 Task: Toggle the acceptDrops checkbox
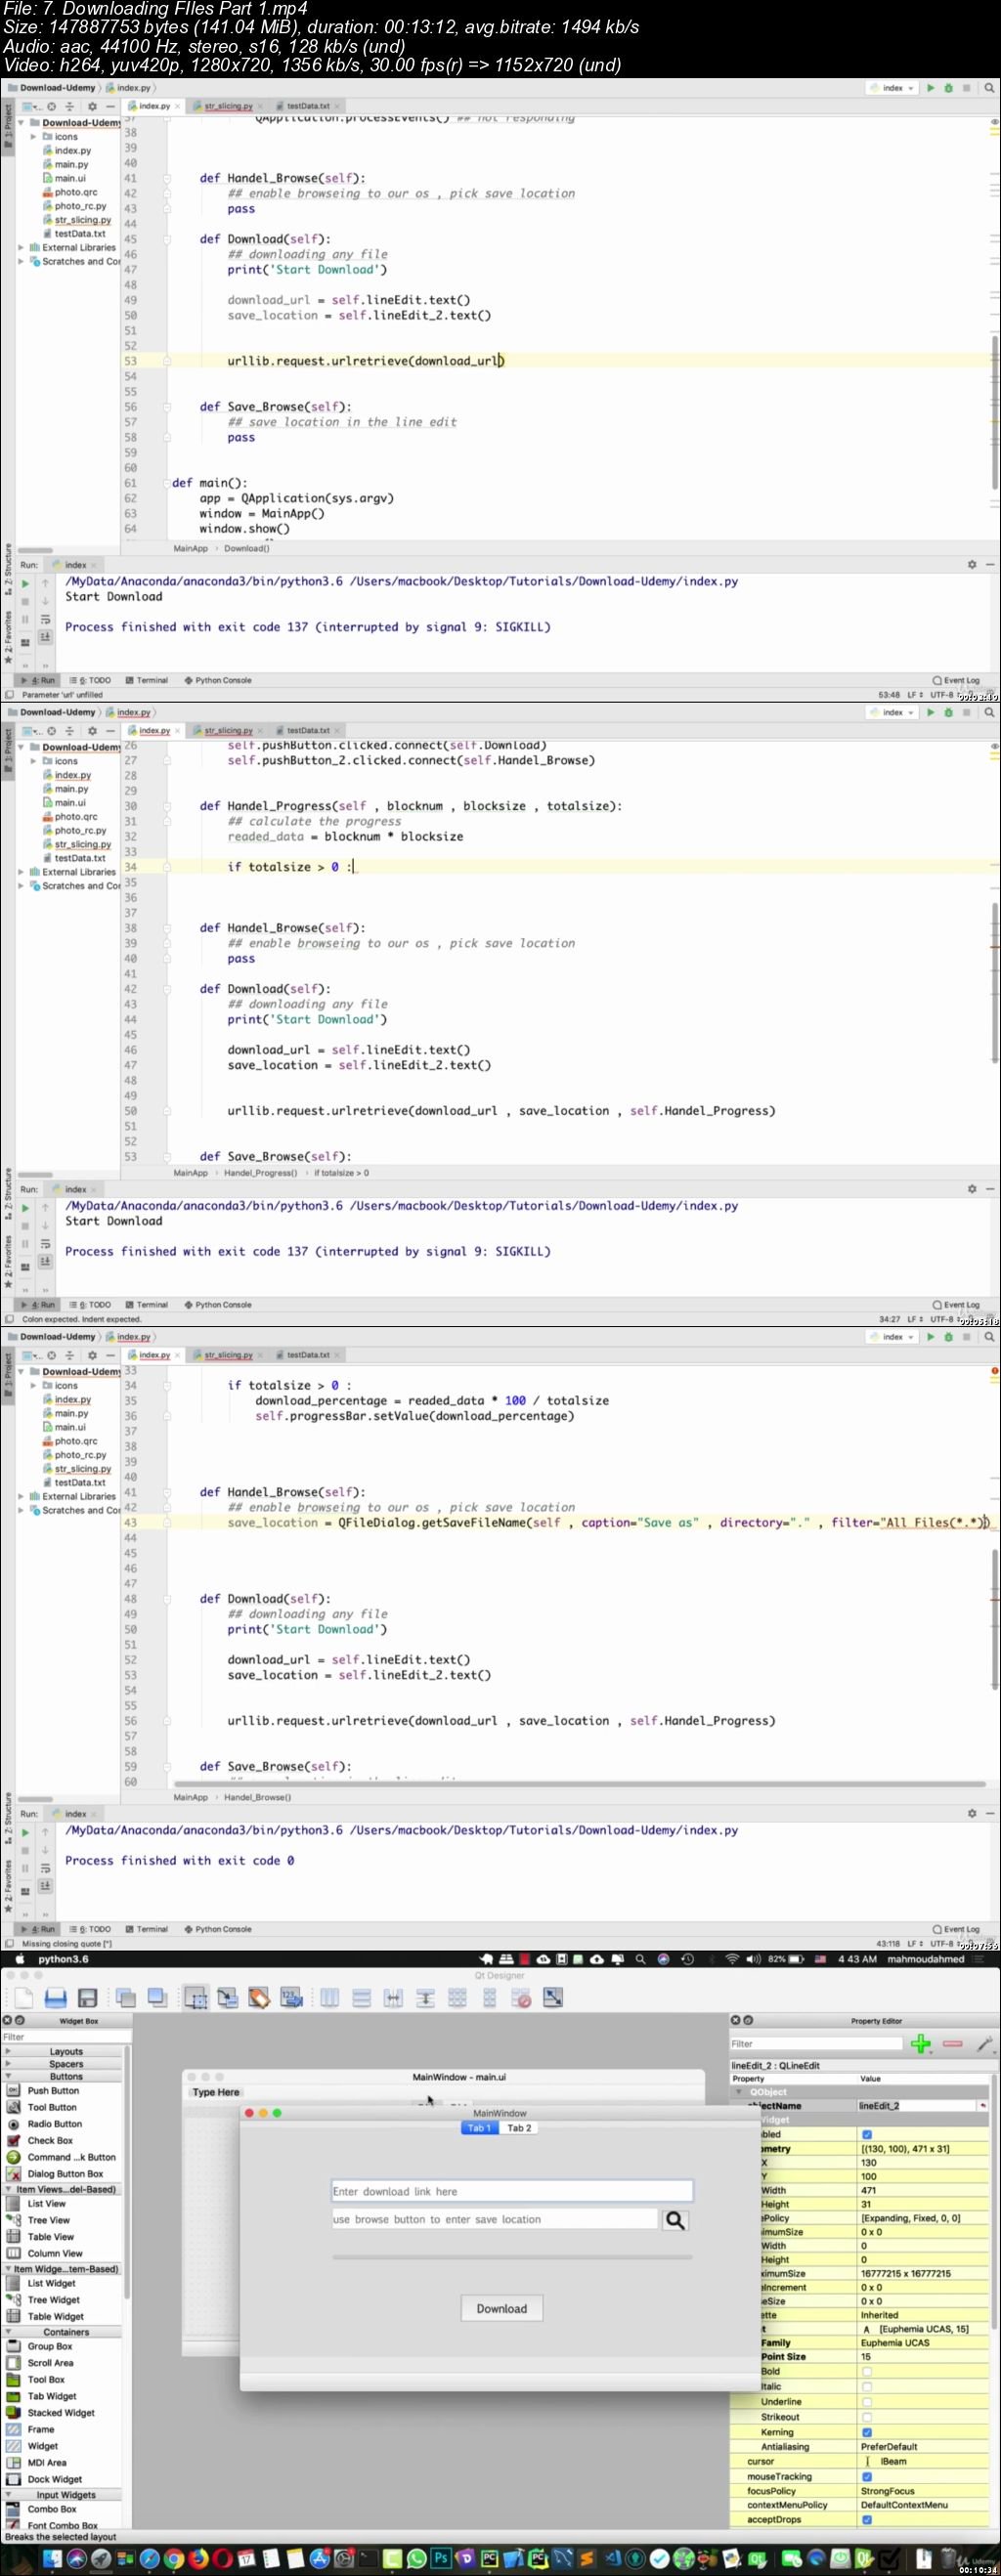tap(866, 2519)
